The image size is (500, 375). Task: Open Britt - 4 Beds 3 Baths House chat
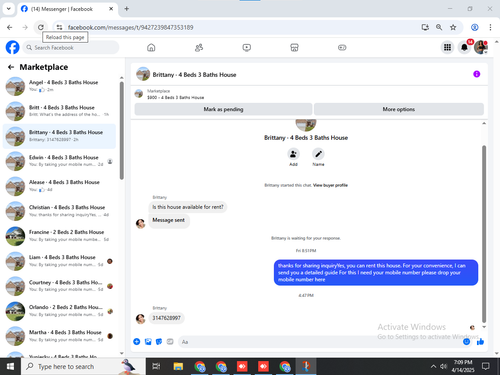(59, 111)
